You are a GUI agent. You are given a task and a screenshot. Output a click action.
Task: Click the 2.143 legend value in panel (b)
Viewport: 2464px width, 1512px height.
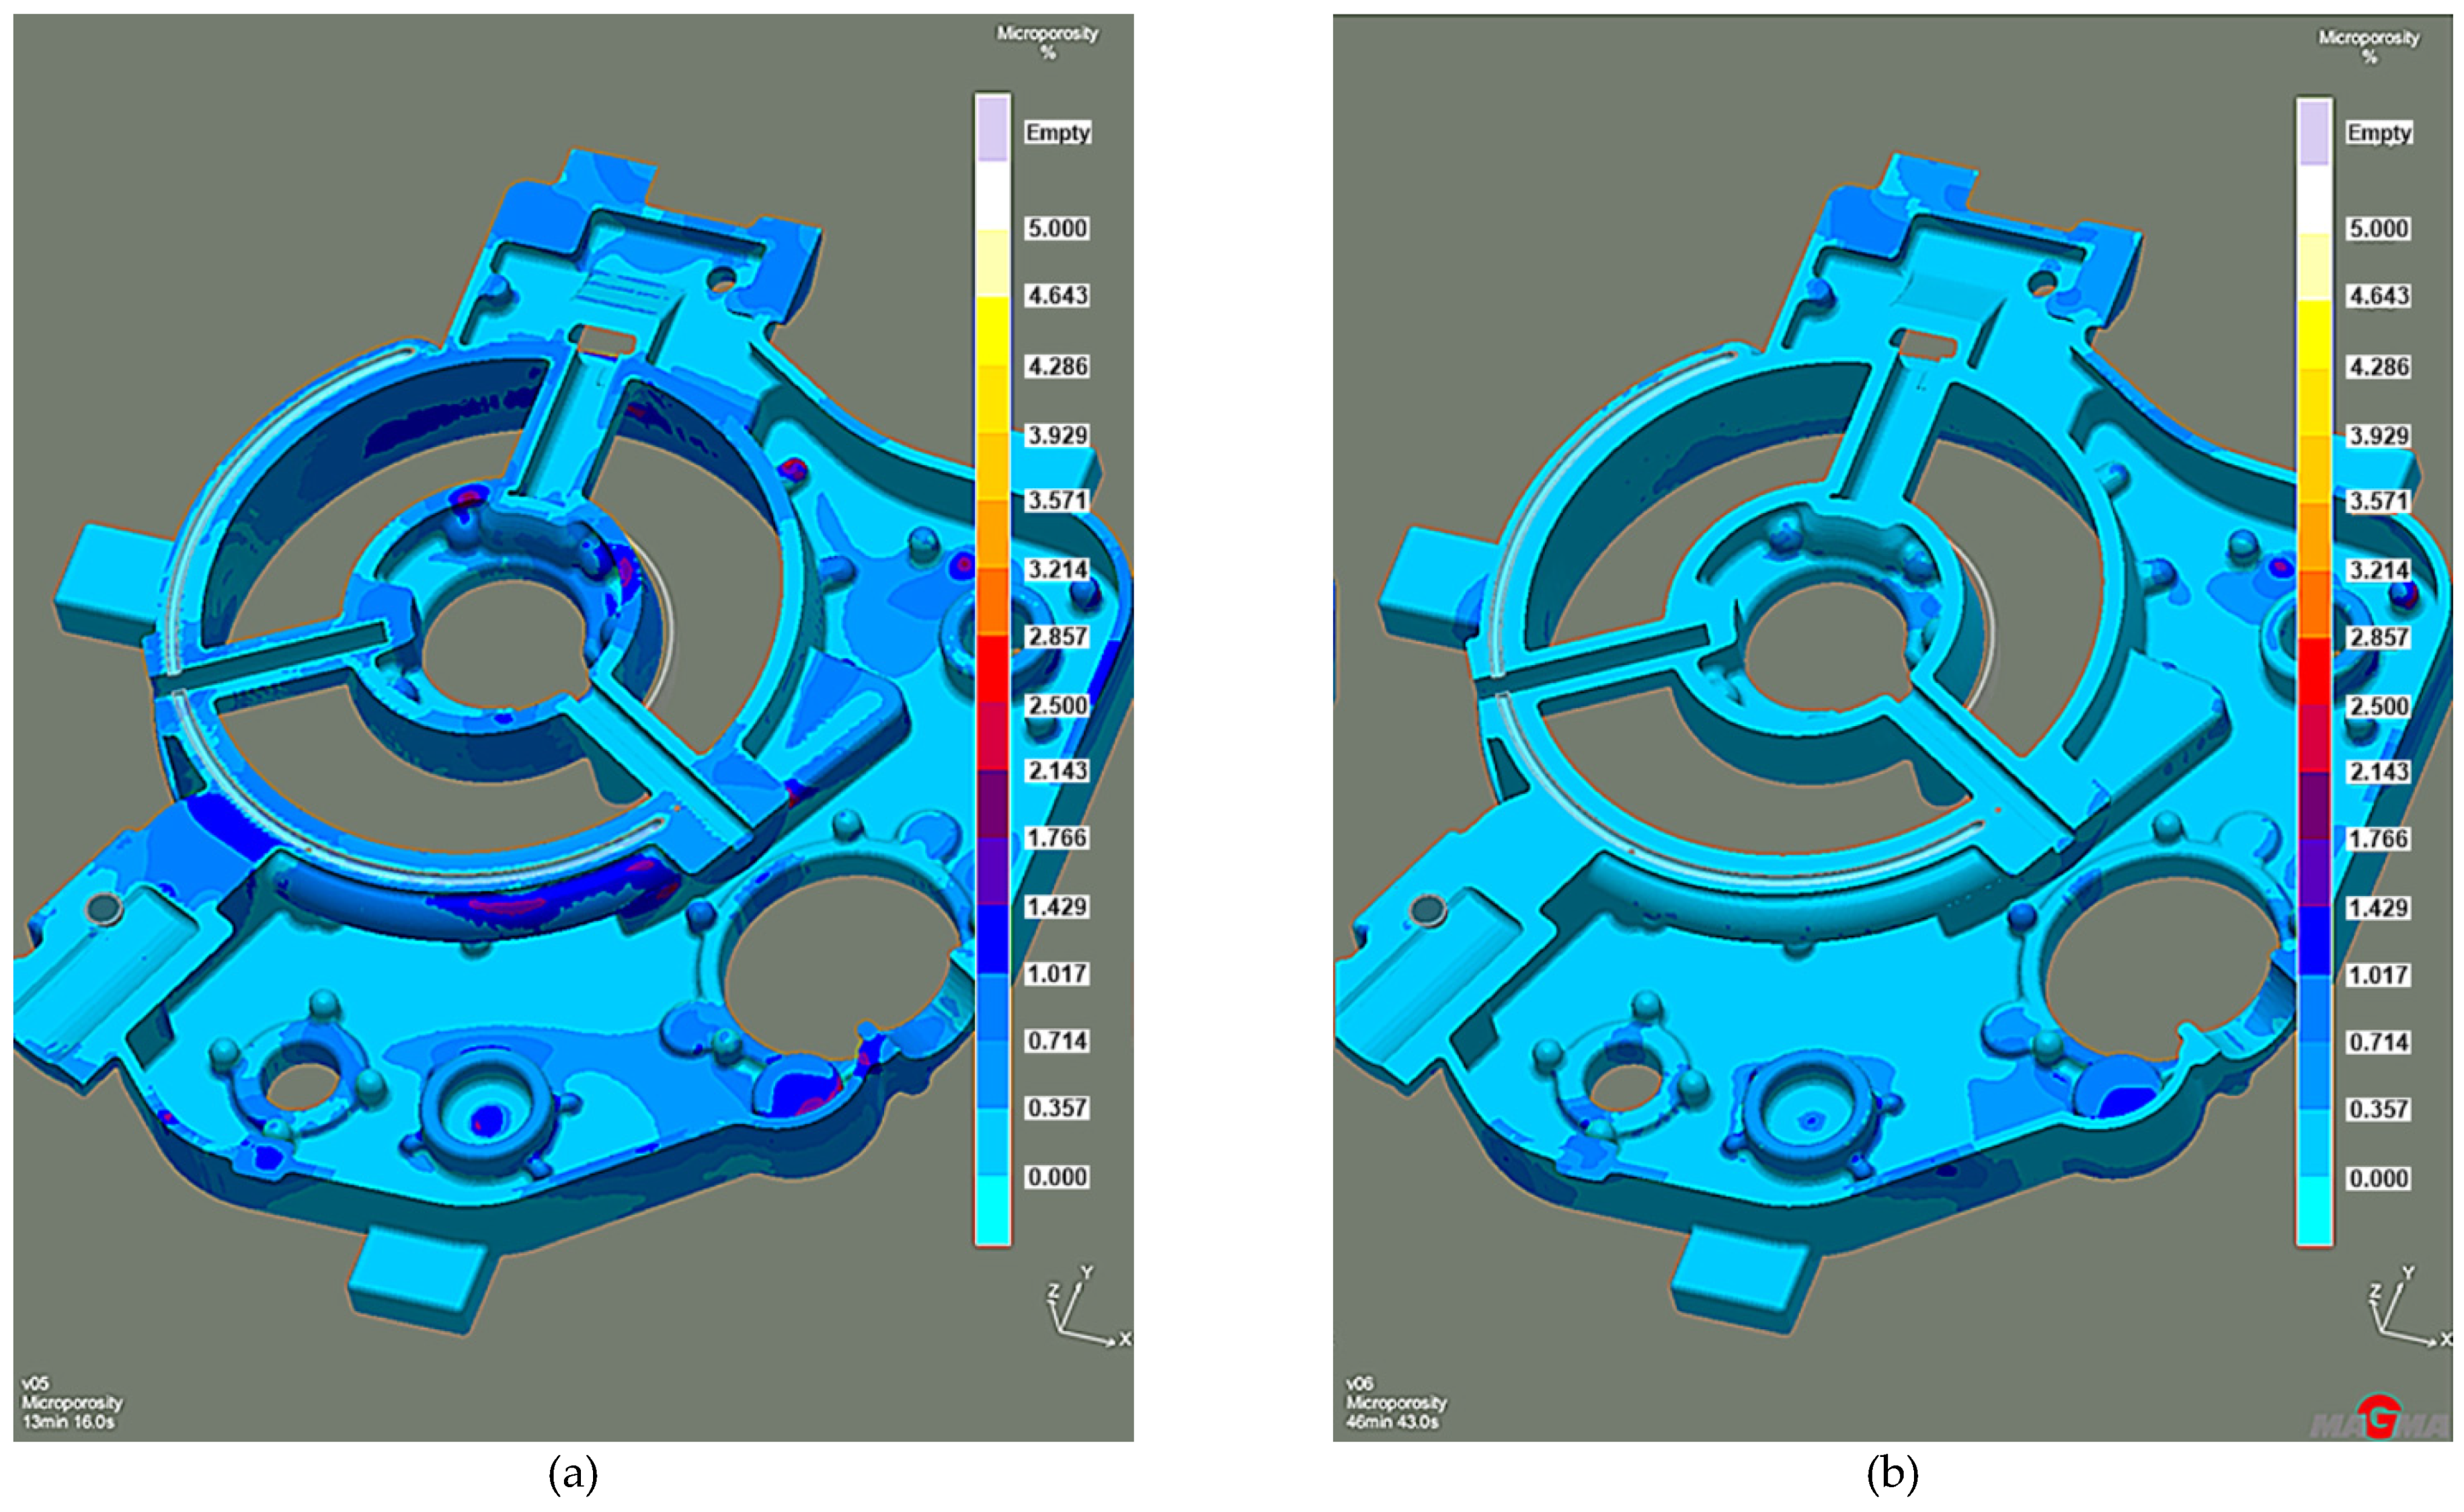click(x=2378, y=772)
